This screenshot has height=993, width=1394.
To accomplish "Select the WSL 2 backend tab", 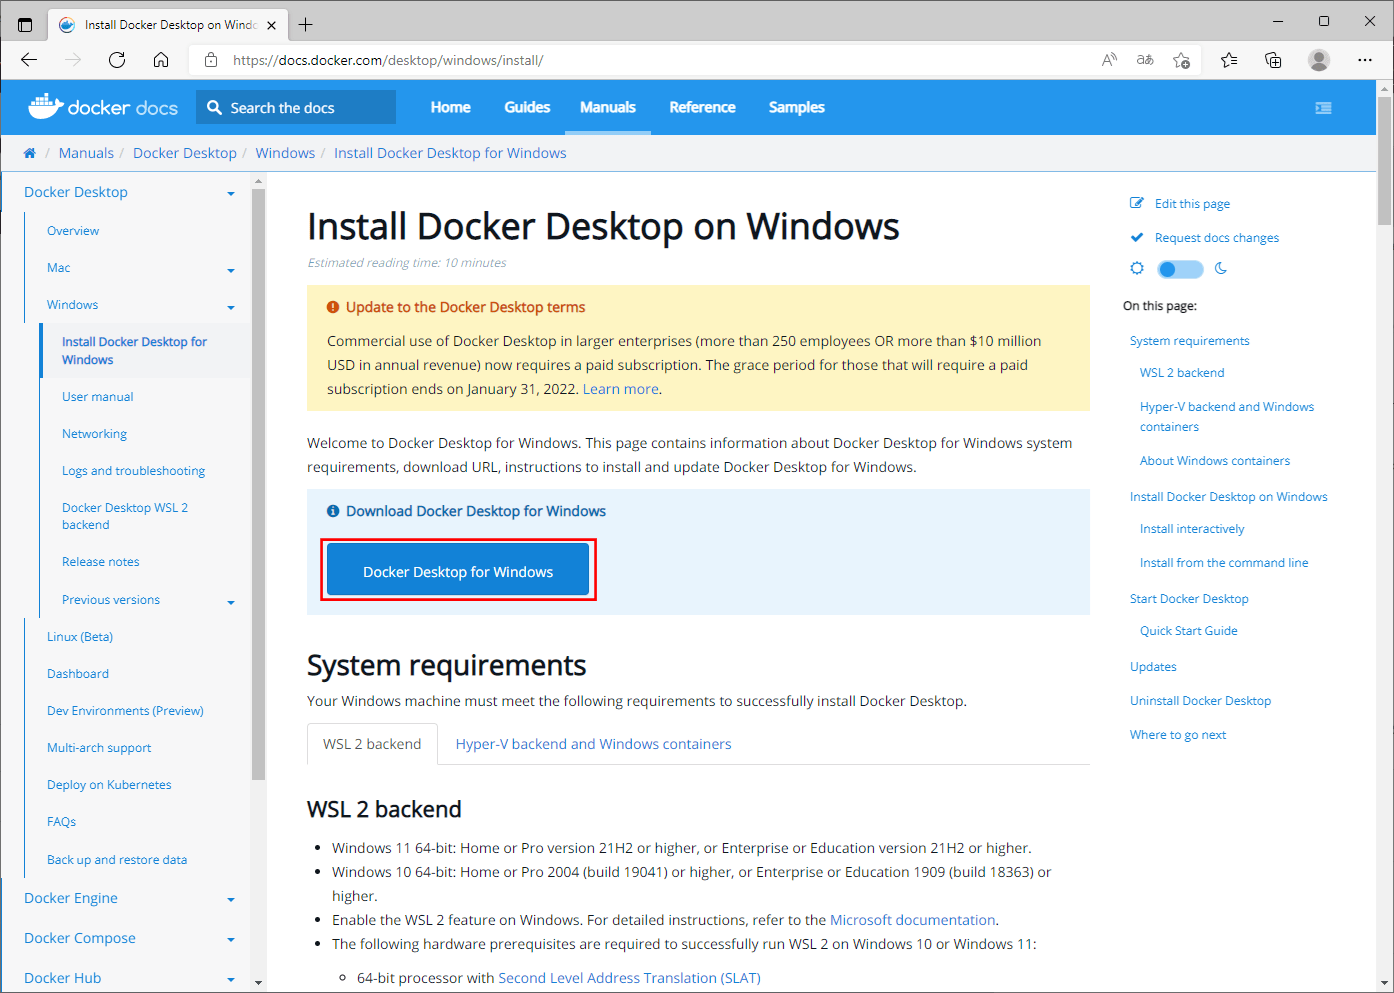I will [x=372, y=744].
